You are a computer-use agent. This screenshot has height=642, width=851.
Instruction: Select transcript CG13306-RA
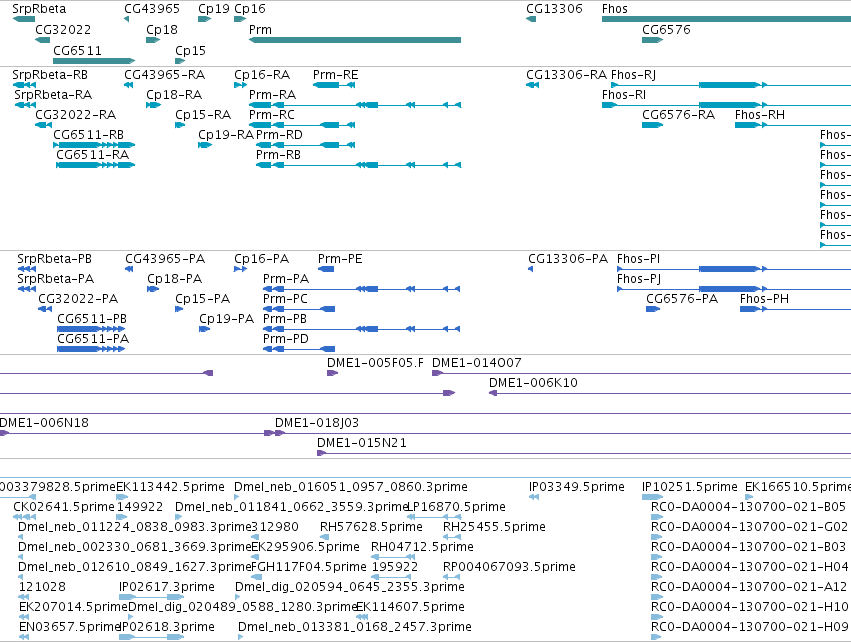pyautogui.click(x=566, y=75)
